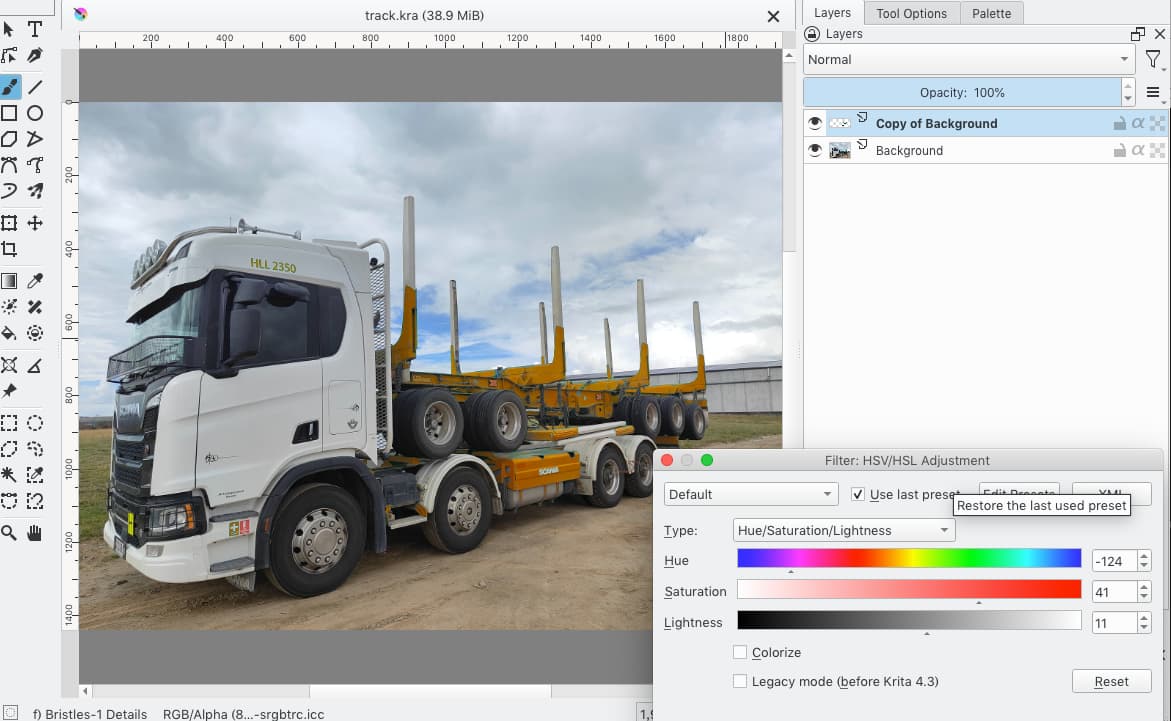Pick the Ellipse shape tool

click(x=35, y=113)
